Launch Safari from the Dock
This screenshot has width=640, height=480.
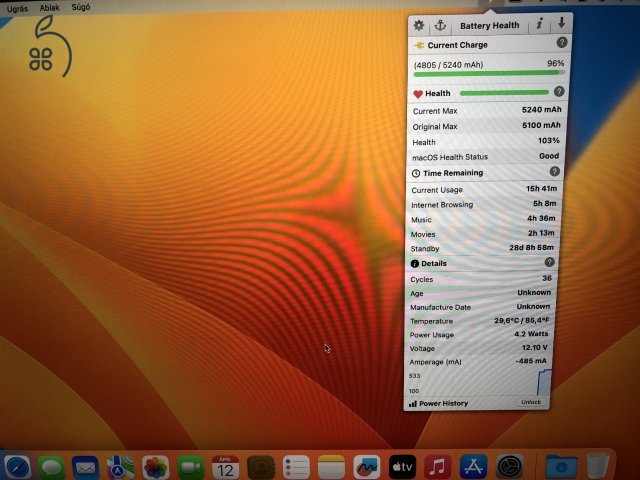pyautogui.click(x=17, y=468)
